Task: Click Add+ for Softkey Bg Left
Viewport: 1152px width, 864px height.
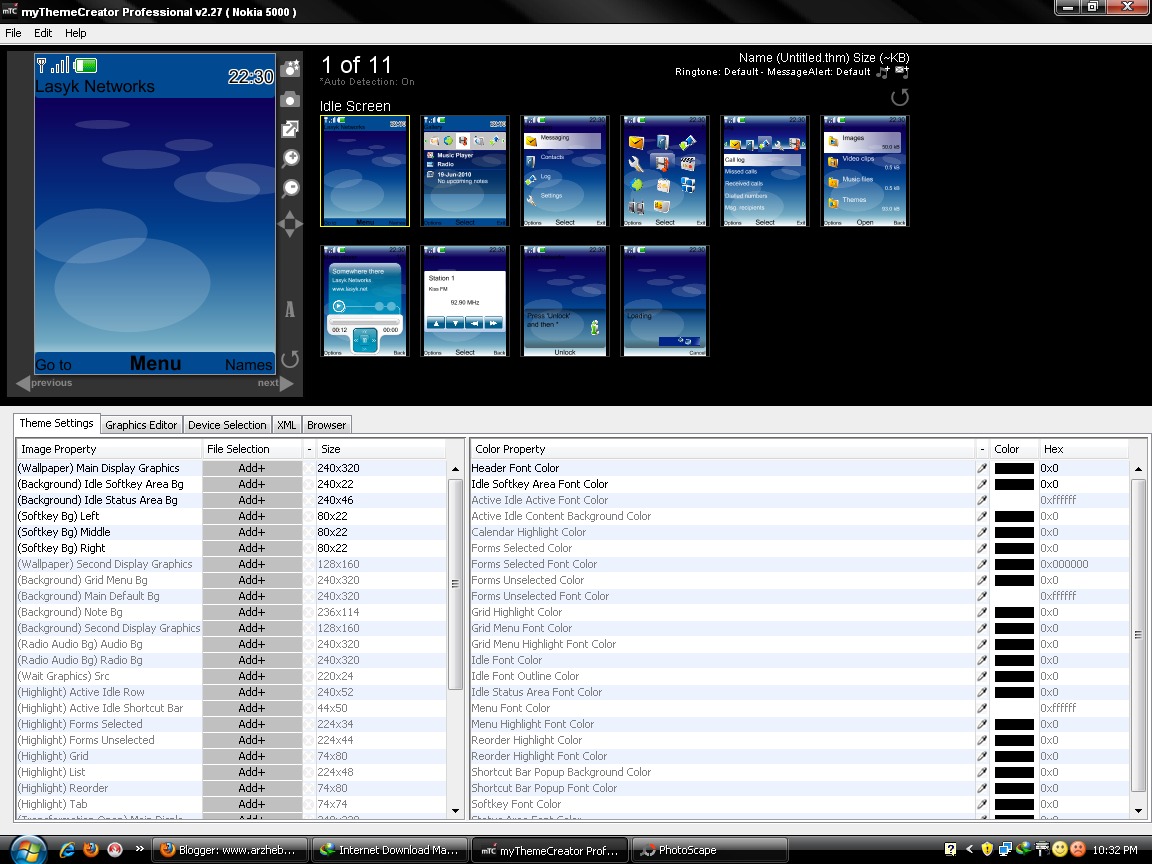Action: [251, 516]
